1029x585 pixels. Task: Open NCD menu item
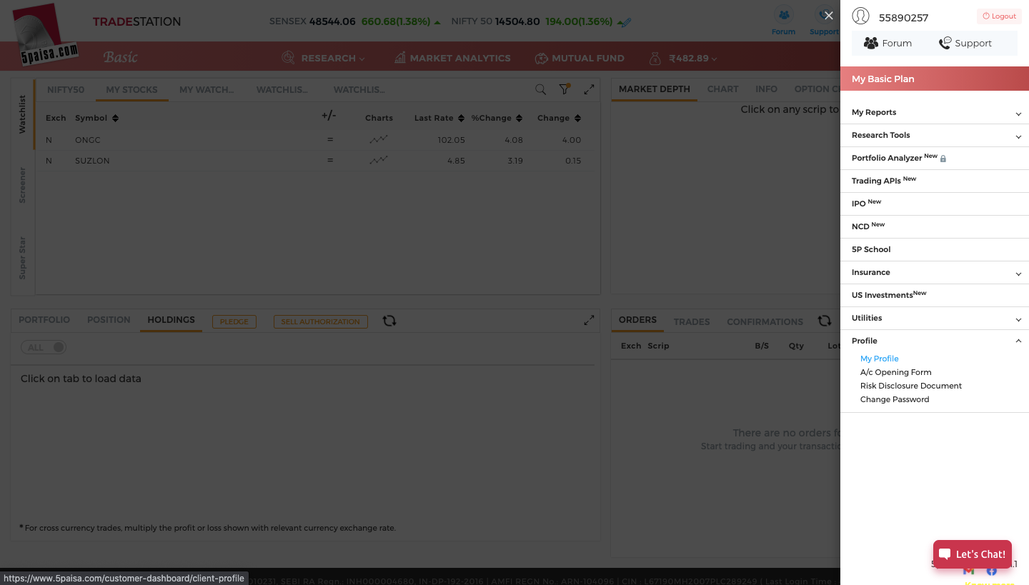pyautogui.click(x=934, y=227)
